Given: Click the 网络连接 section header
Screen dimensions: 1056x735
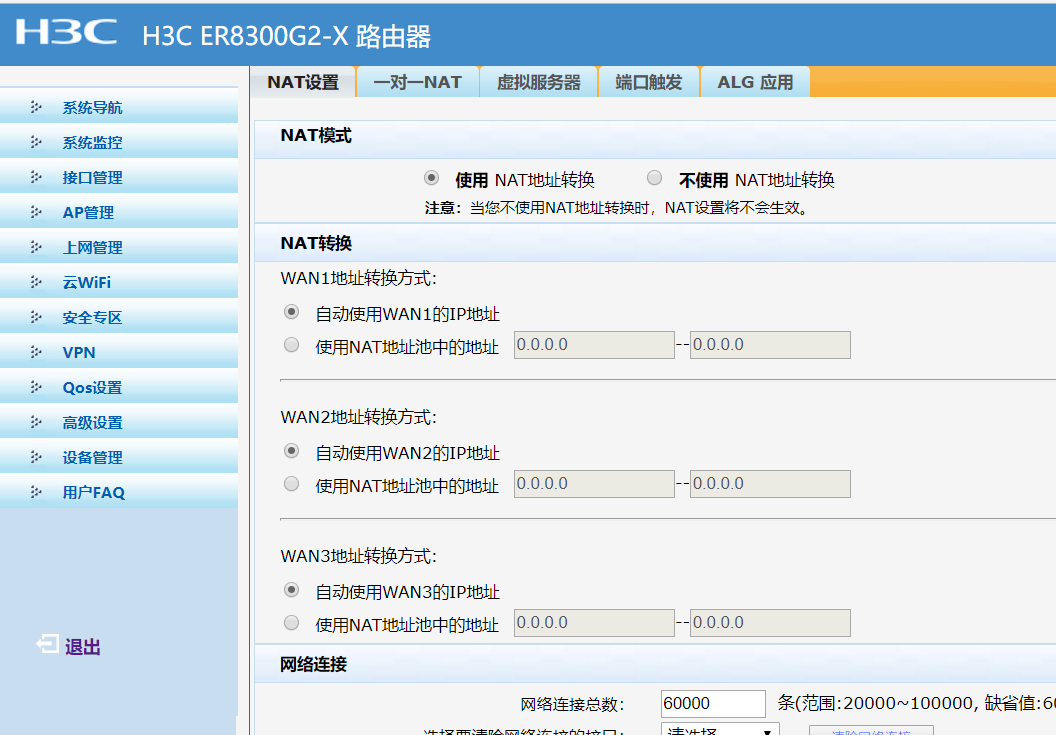Looking at the screenshot, I should (x=313, y=664).
